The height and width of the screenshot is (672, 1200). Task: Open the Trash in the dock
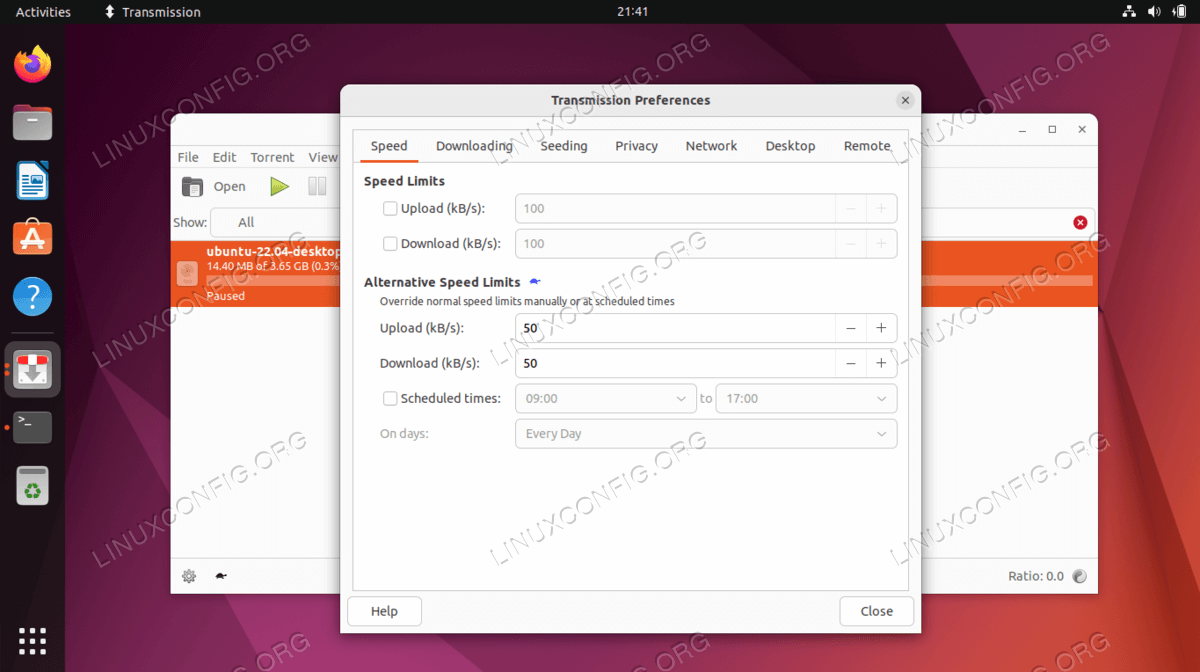(x=33, y=485)
